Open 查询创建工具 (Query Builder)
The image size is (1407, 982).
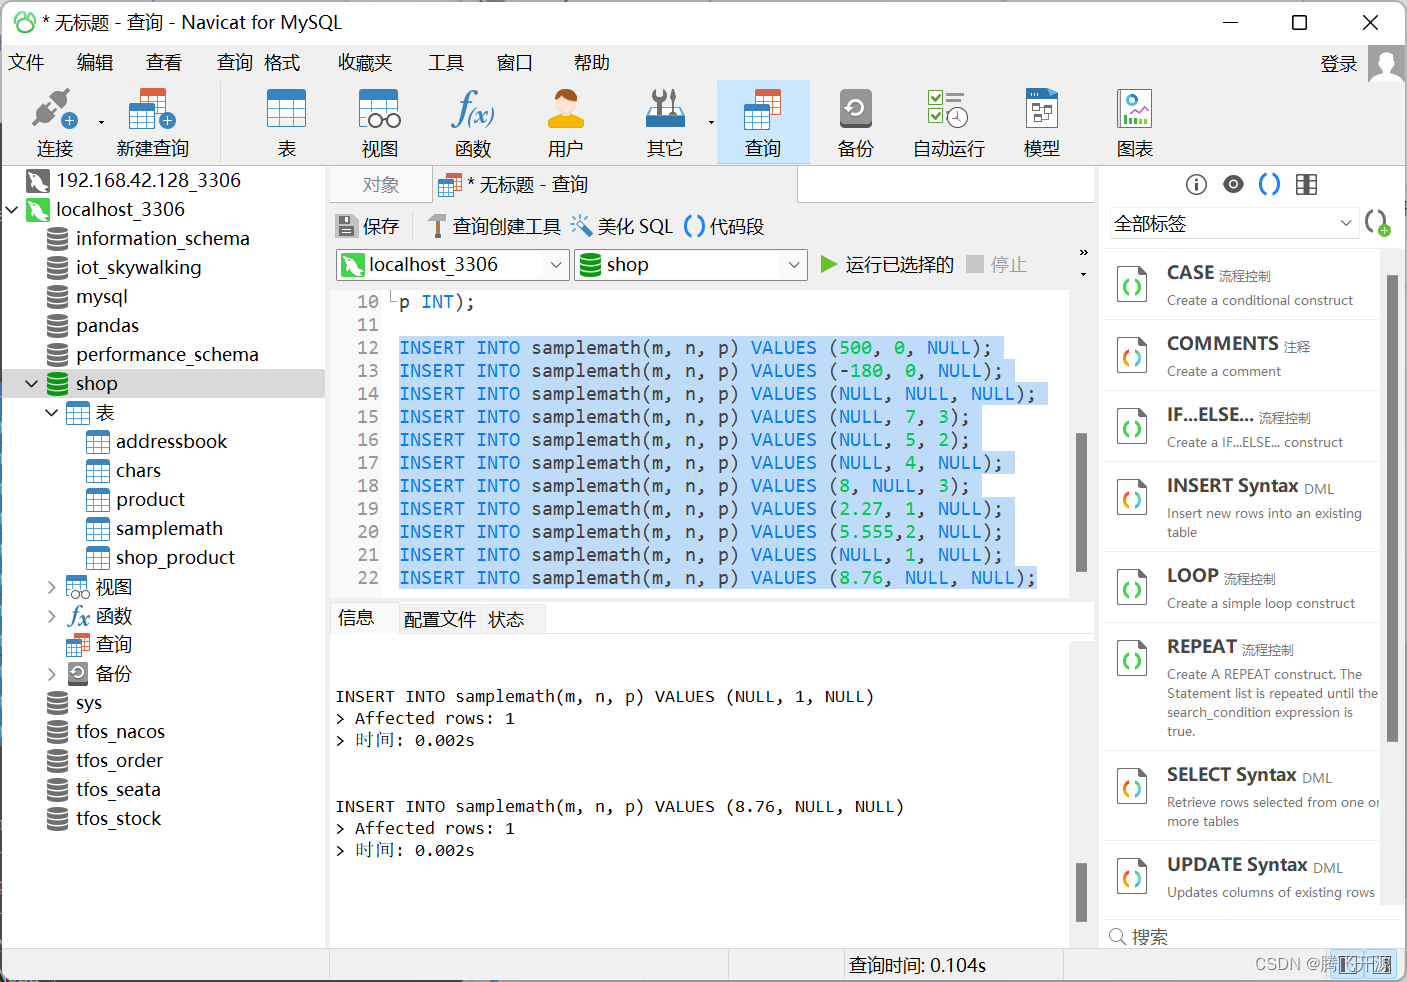click(494, 226)
